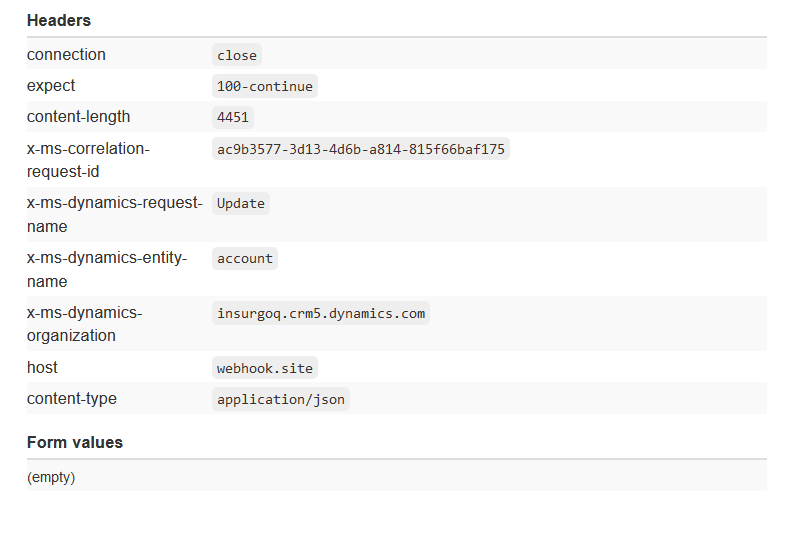Click the x-ms-dynamics-organization header name

[x=84, y=324]
